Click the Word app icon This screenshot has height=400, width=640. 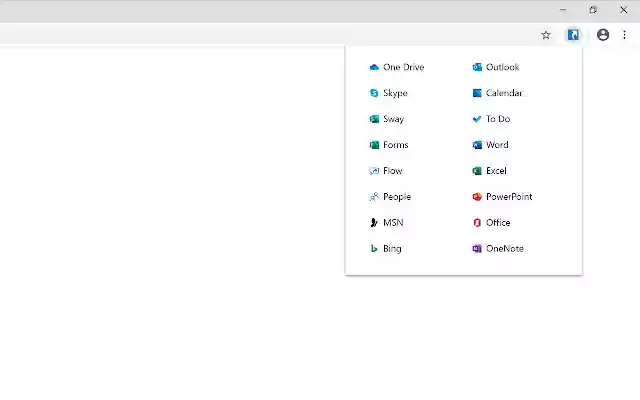tap(477, 145)
